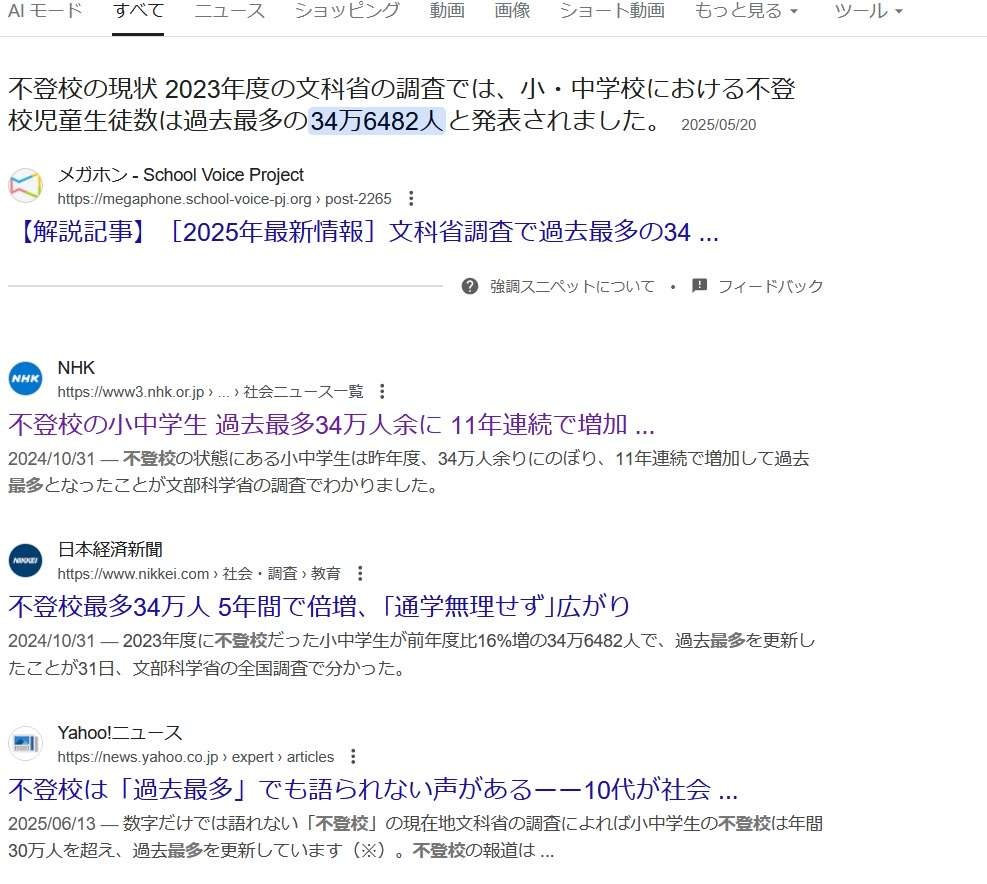The height and width of the screenshot is (884, 987).
Task: Open the ツール dropdown menu
Action: (x=867, y=11)
